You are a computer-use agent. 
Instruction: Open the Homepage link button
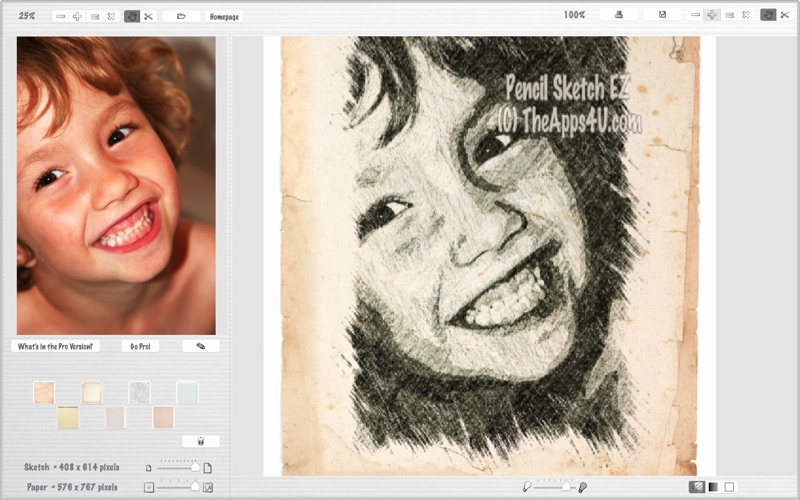224,16
